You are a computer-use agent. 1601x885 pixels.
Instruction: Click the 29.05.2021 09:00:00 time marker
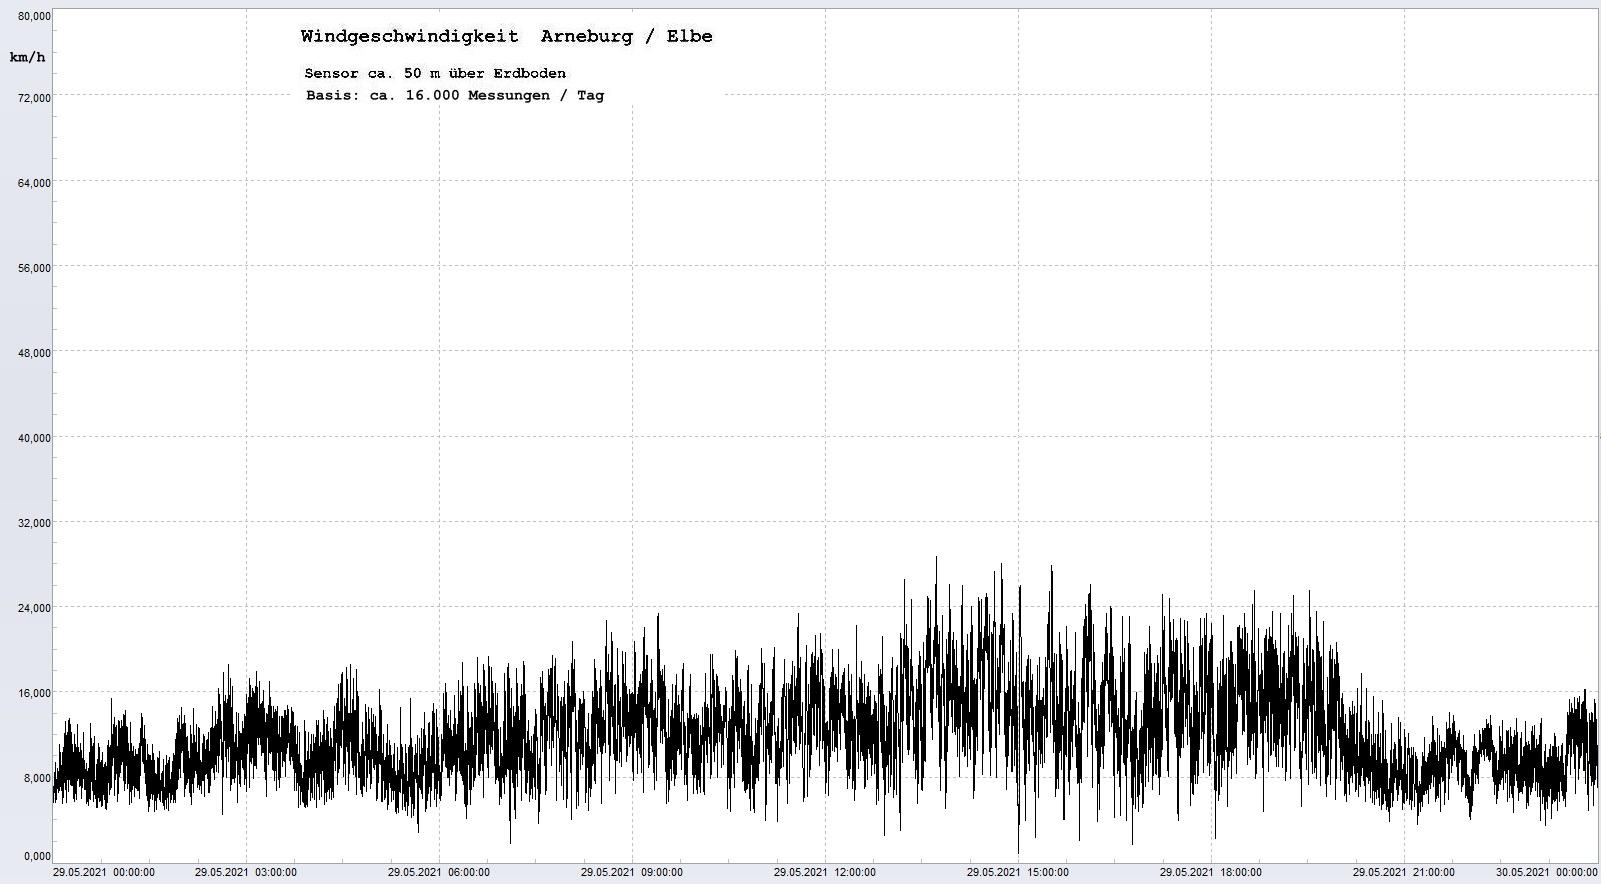pyautogui.click(x=632, y=873)
